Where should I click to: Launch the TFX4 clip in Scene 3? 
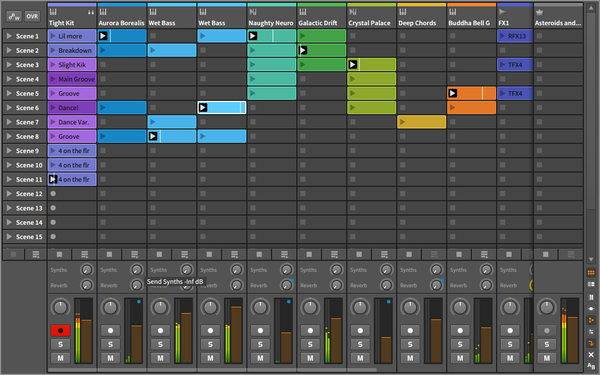(x=502, y=65)
